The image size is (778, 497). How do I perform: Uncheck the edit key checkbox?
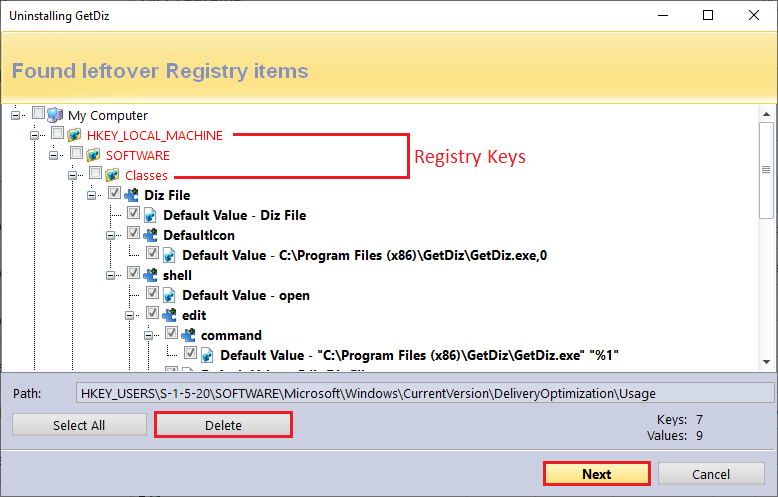152,312
